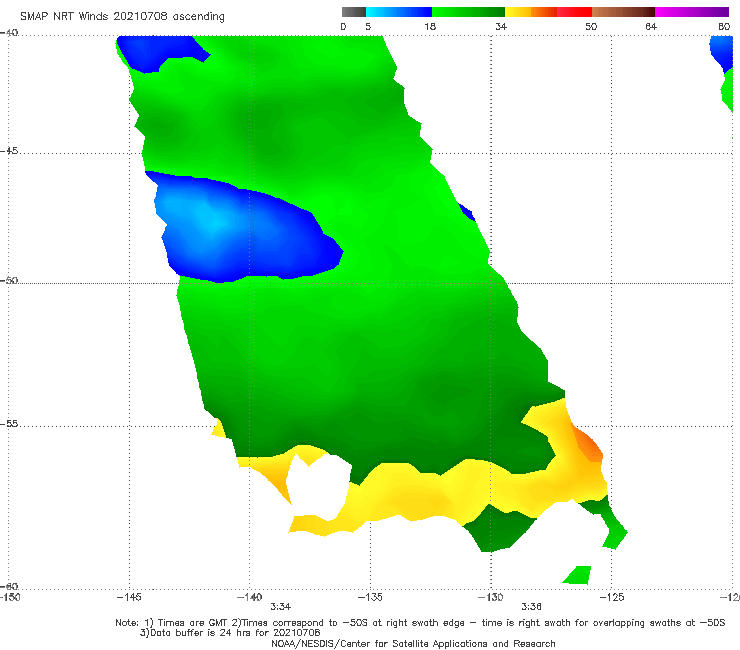Click the color bar label '64'
Viewport: 740px width, 650px height.
[651, 27]
